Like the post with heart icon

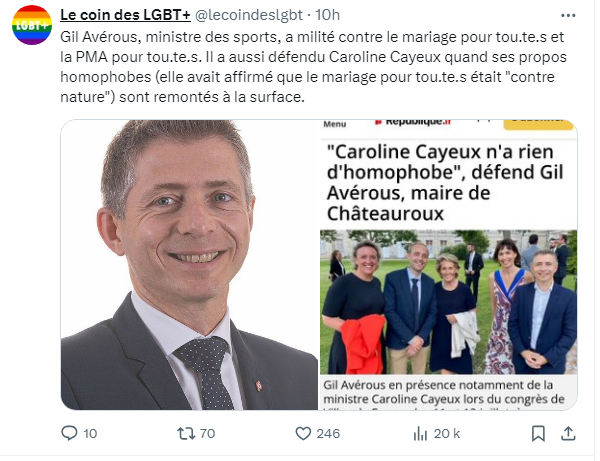tap(303, 433)
